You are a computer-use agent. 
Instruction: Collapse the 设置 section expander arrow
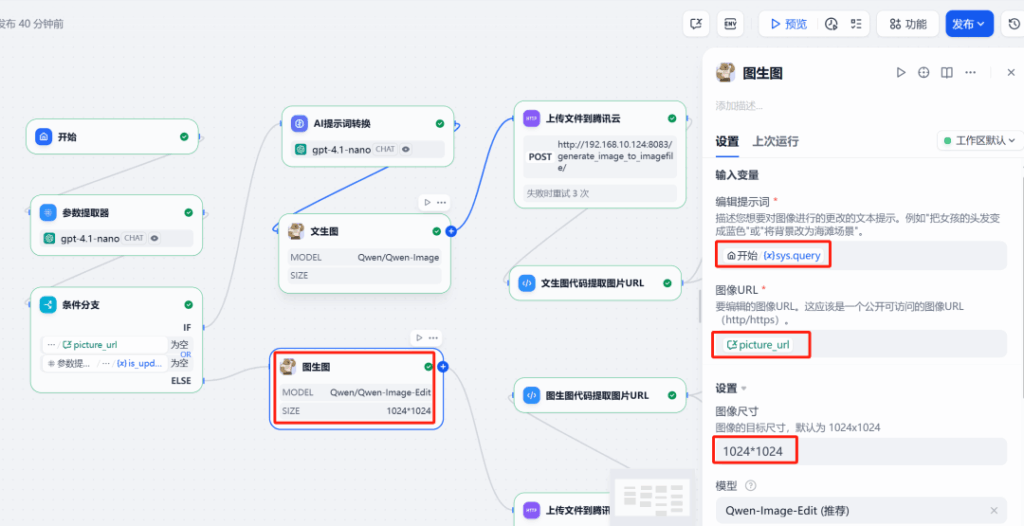(x=744, y=388)
